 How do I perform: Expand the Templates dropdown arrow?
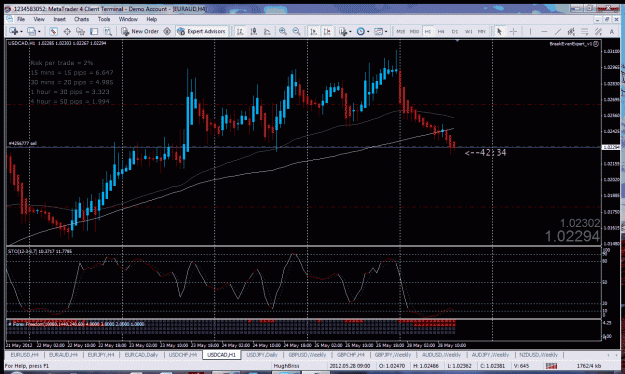point(386,31)
